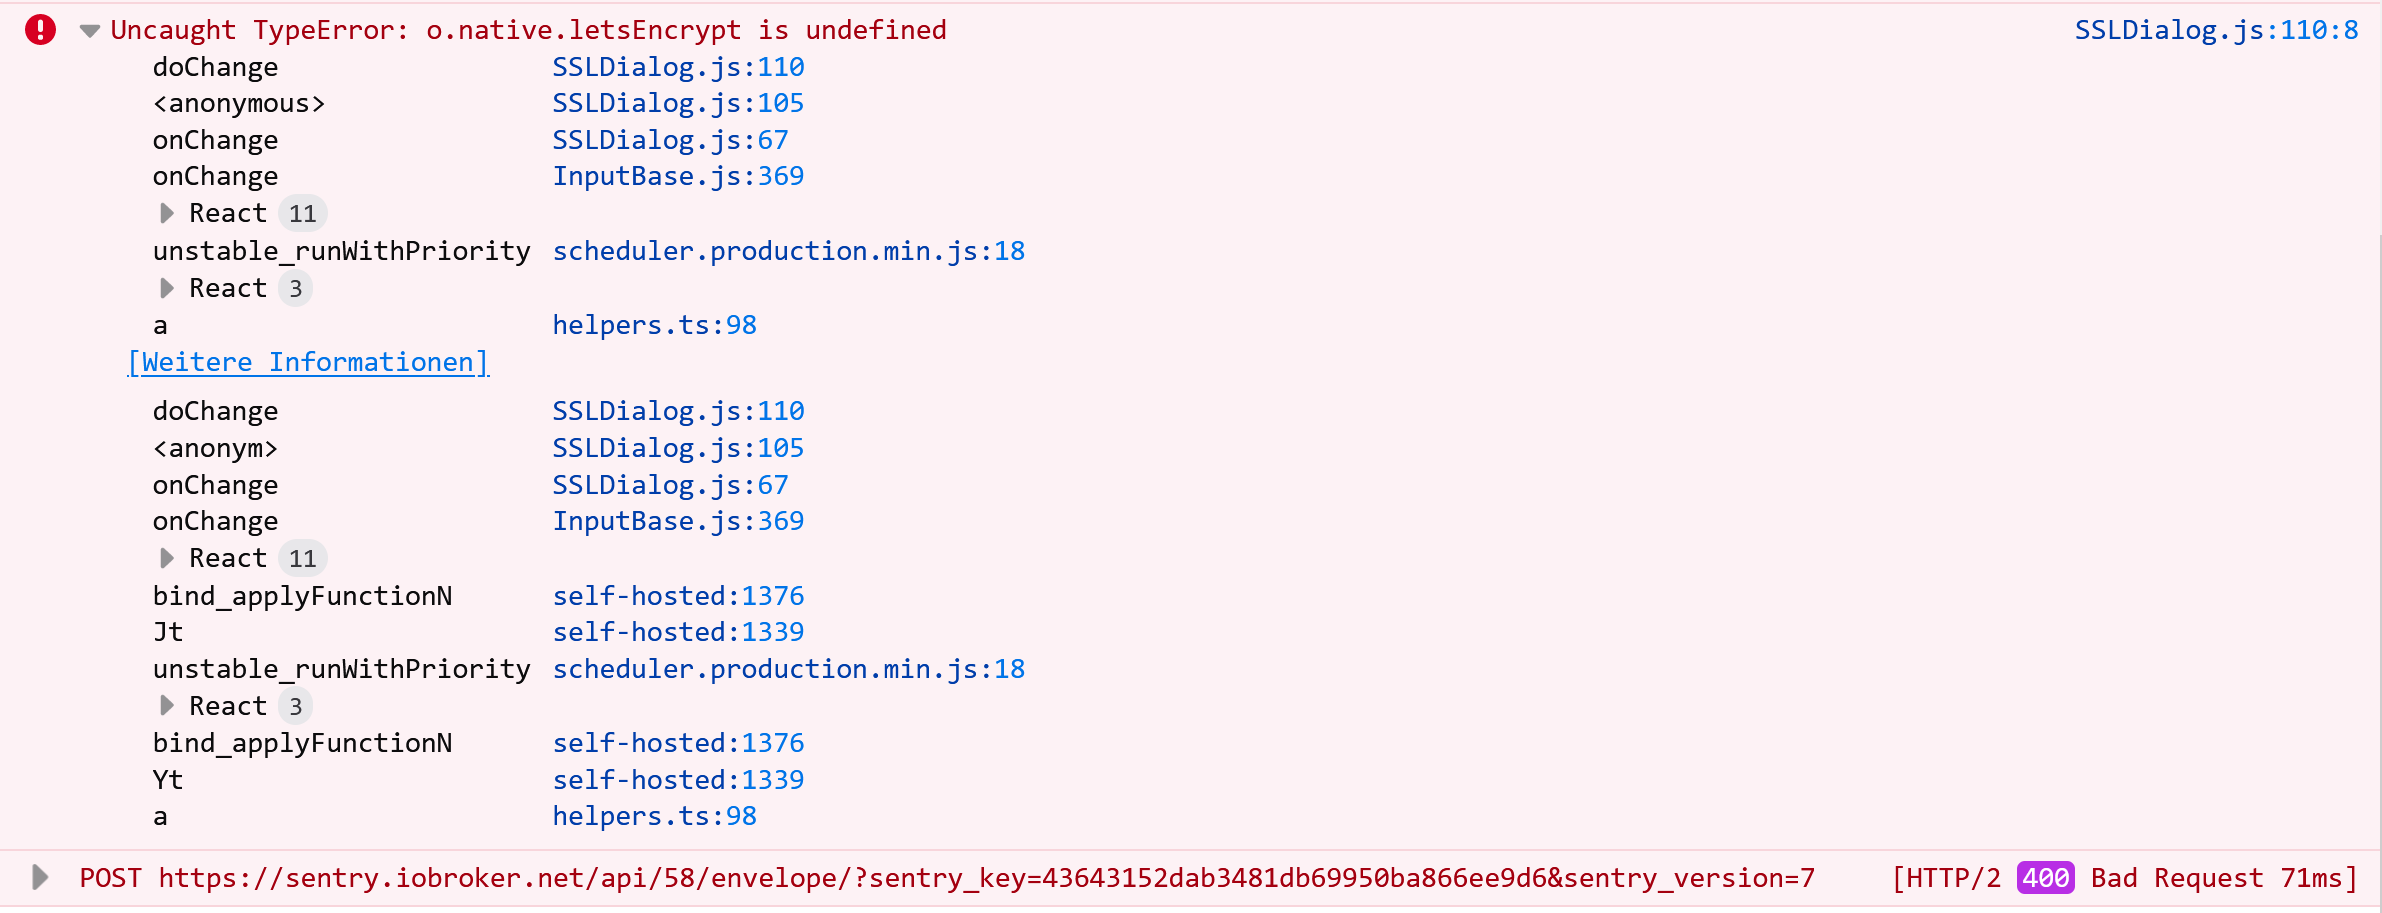
Task: Click the red error icon
Action: 40,29
